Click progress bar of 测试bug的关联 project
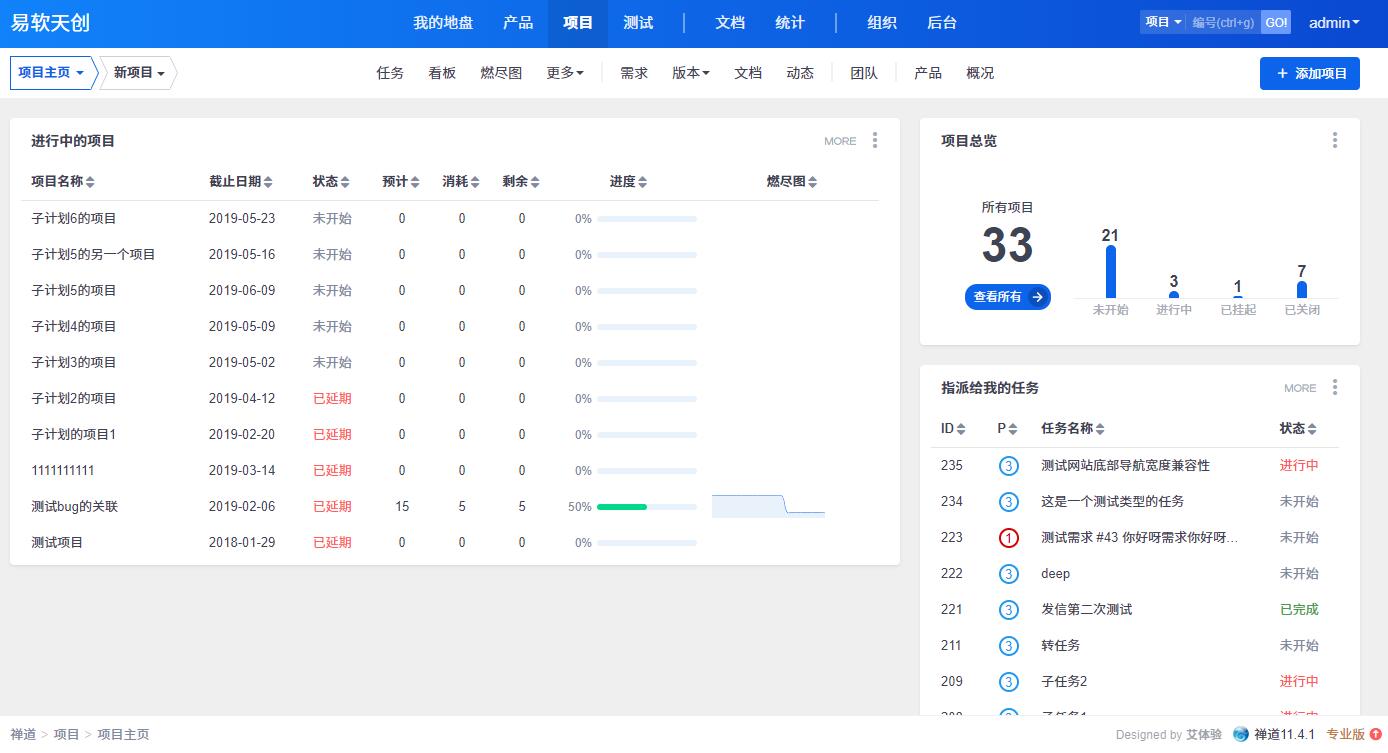The height and width of the screenshot is (753, 1388). point(646,507)
